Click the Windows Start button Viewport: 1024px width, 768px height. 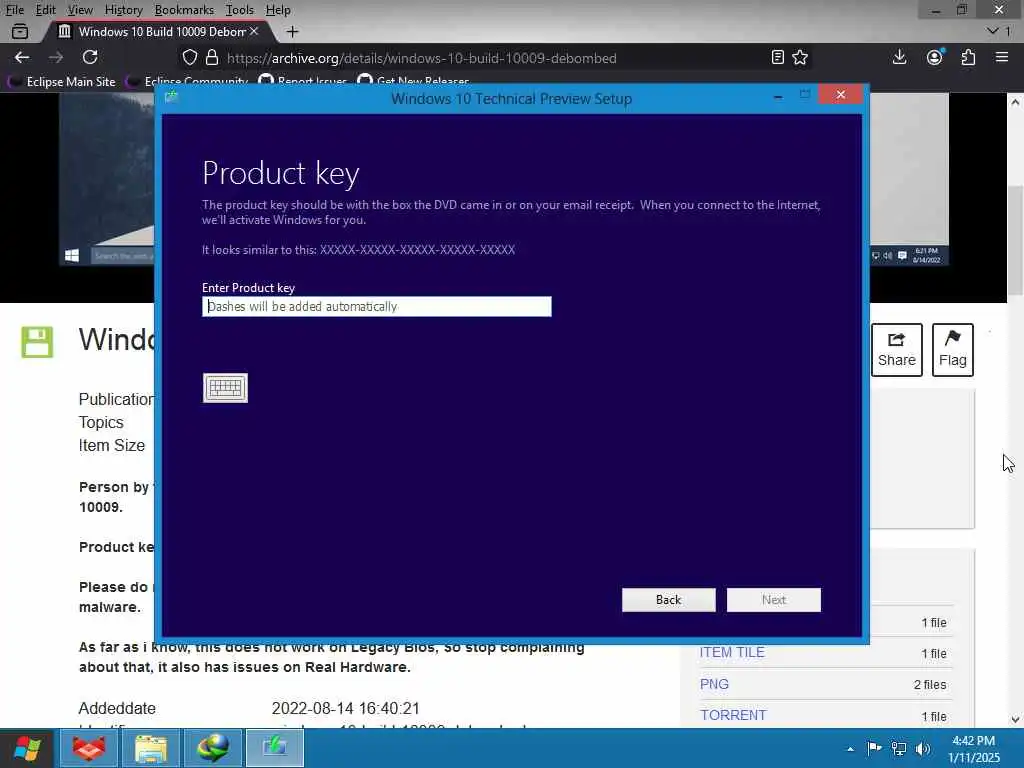27,748
